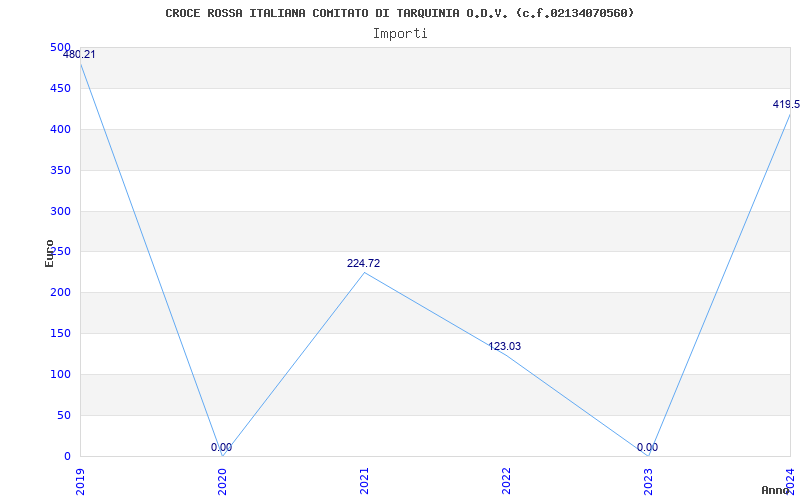Click the 400 y-axis tick label
This screenshot has height=500, width=800.
pyautogui.click(x=60, y=130)
